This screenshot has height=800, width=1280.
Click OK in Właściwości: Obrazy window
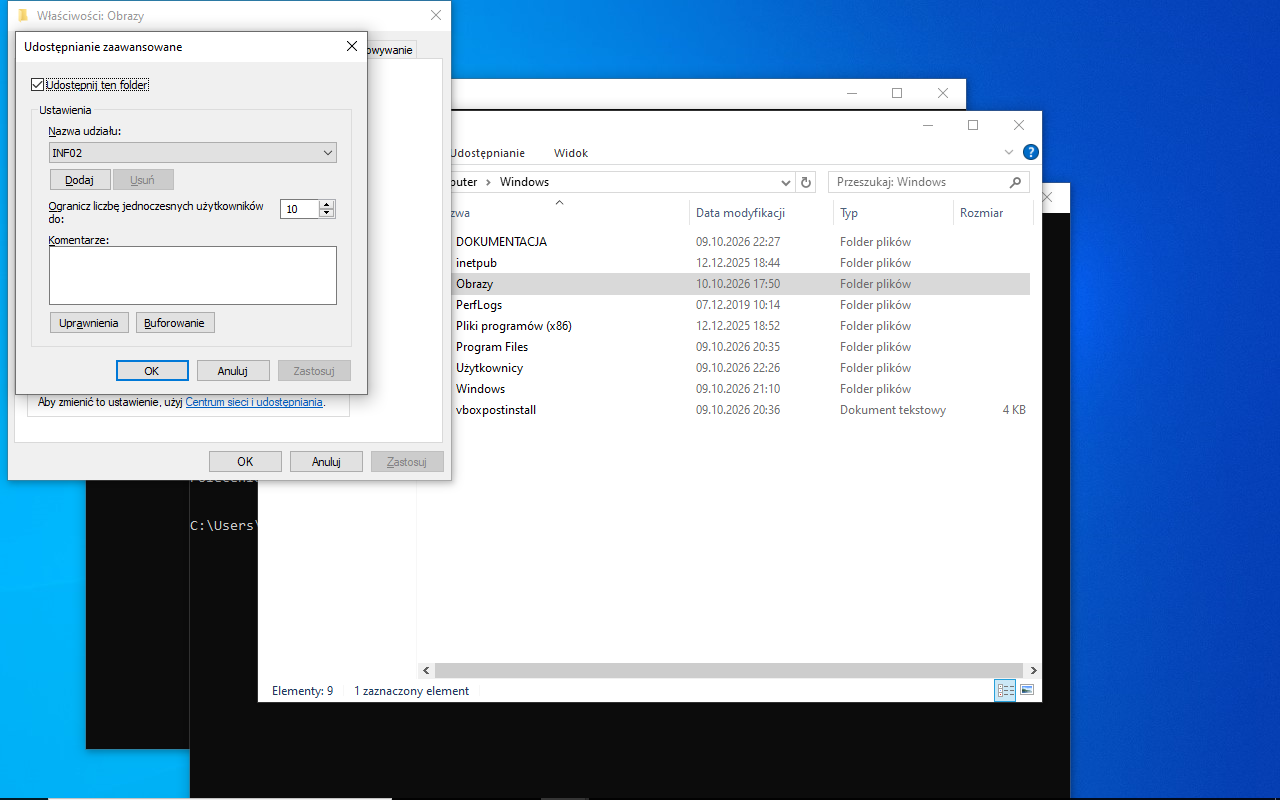245,462
